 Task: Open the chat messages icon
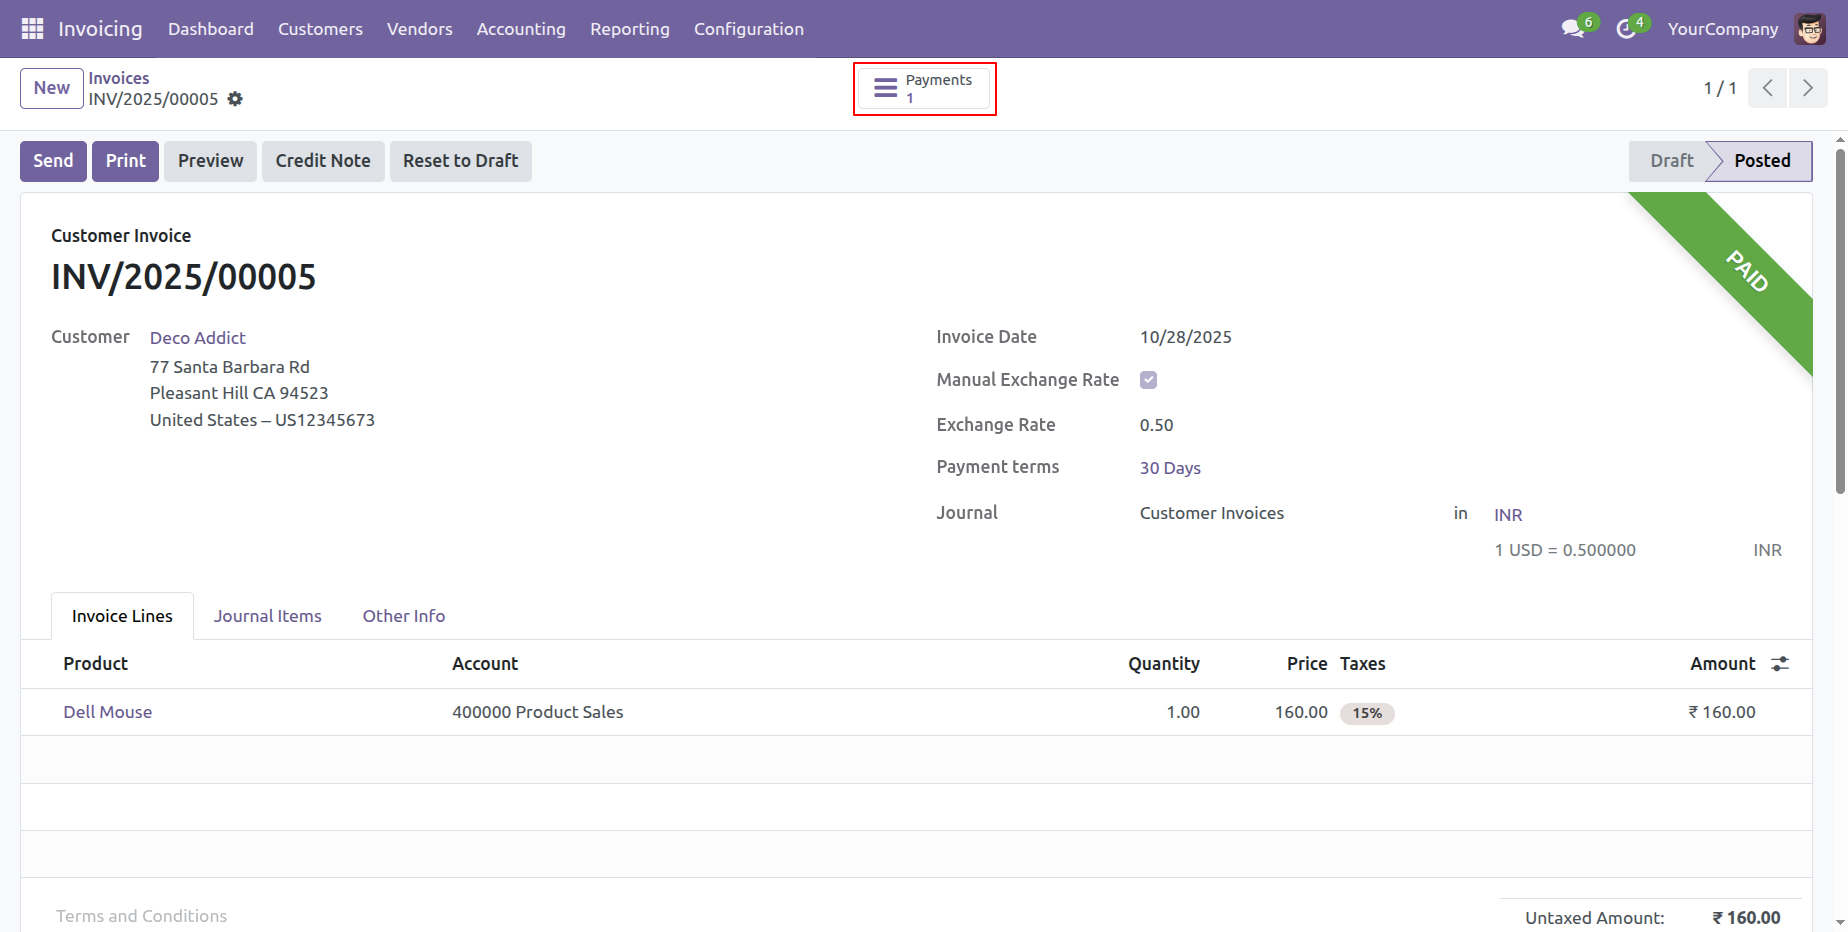point(1573,29)
